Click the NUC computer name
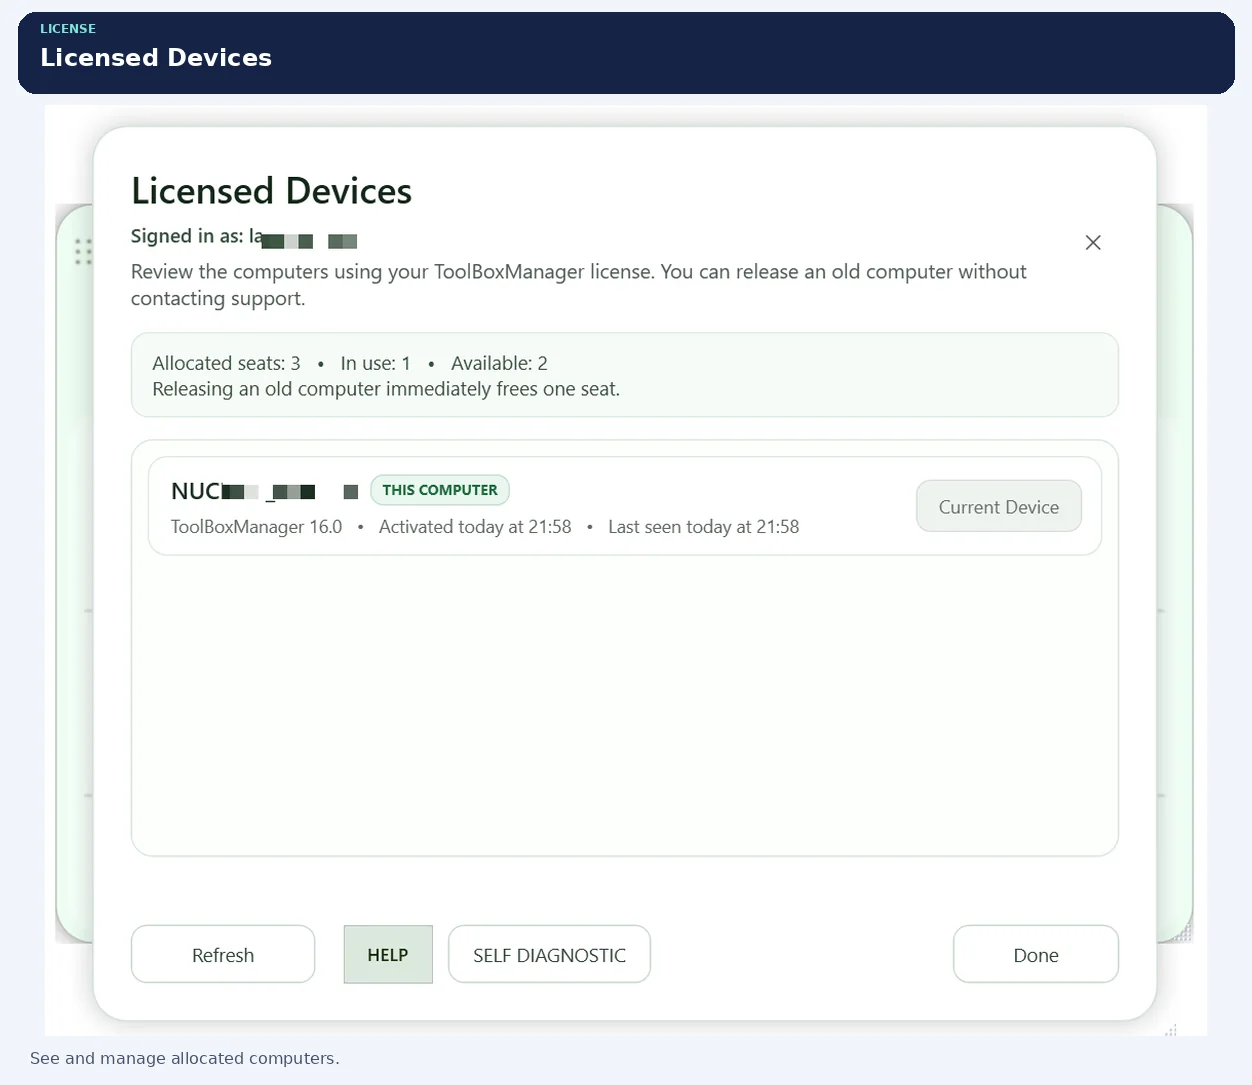Image resolution: width=1252 pixels, height=1085 pixels. click(264, 491)
